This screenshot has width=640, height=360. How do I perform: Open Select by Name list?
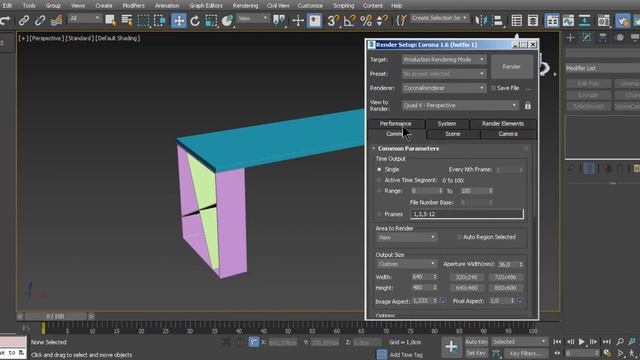point(127,20)
